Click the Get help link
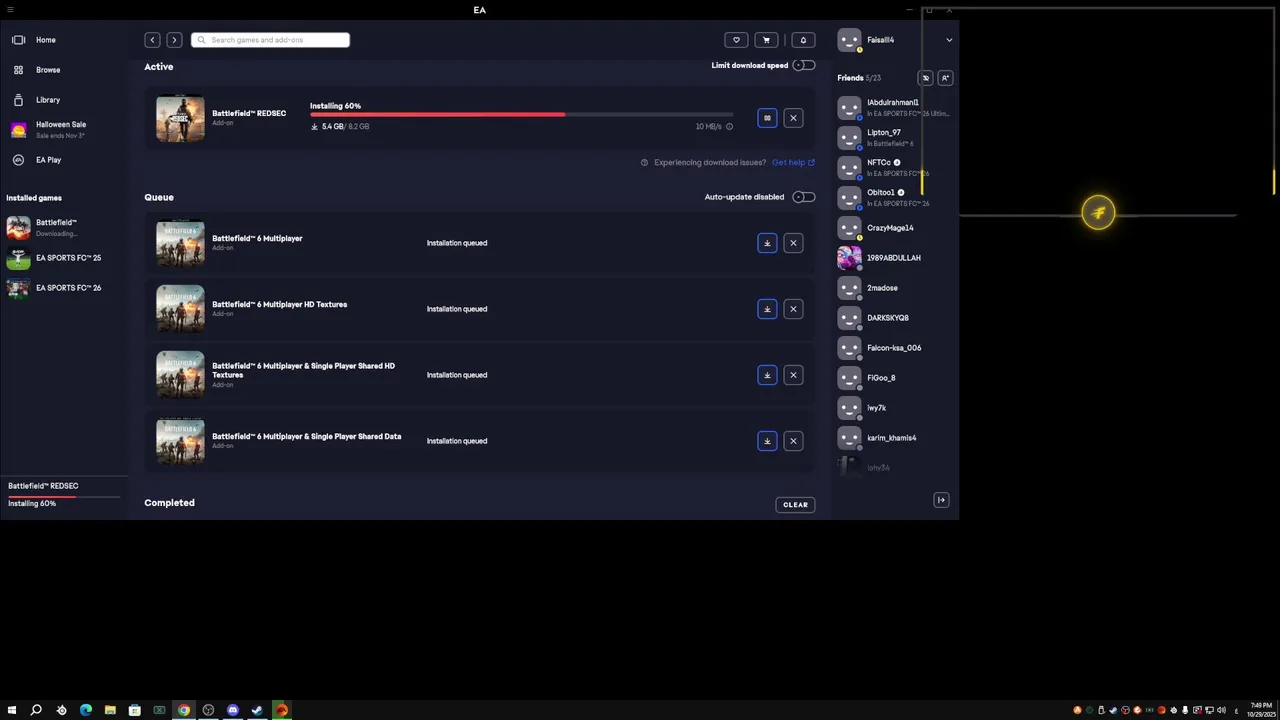1280x720 pixels. tap(793, 162)
